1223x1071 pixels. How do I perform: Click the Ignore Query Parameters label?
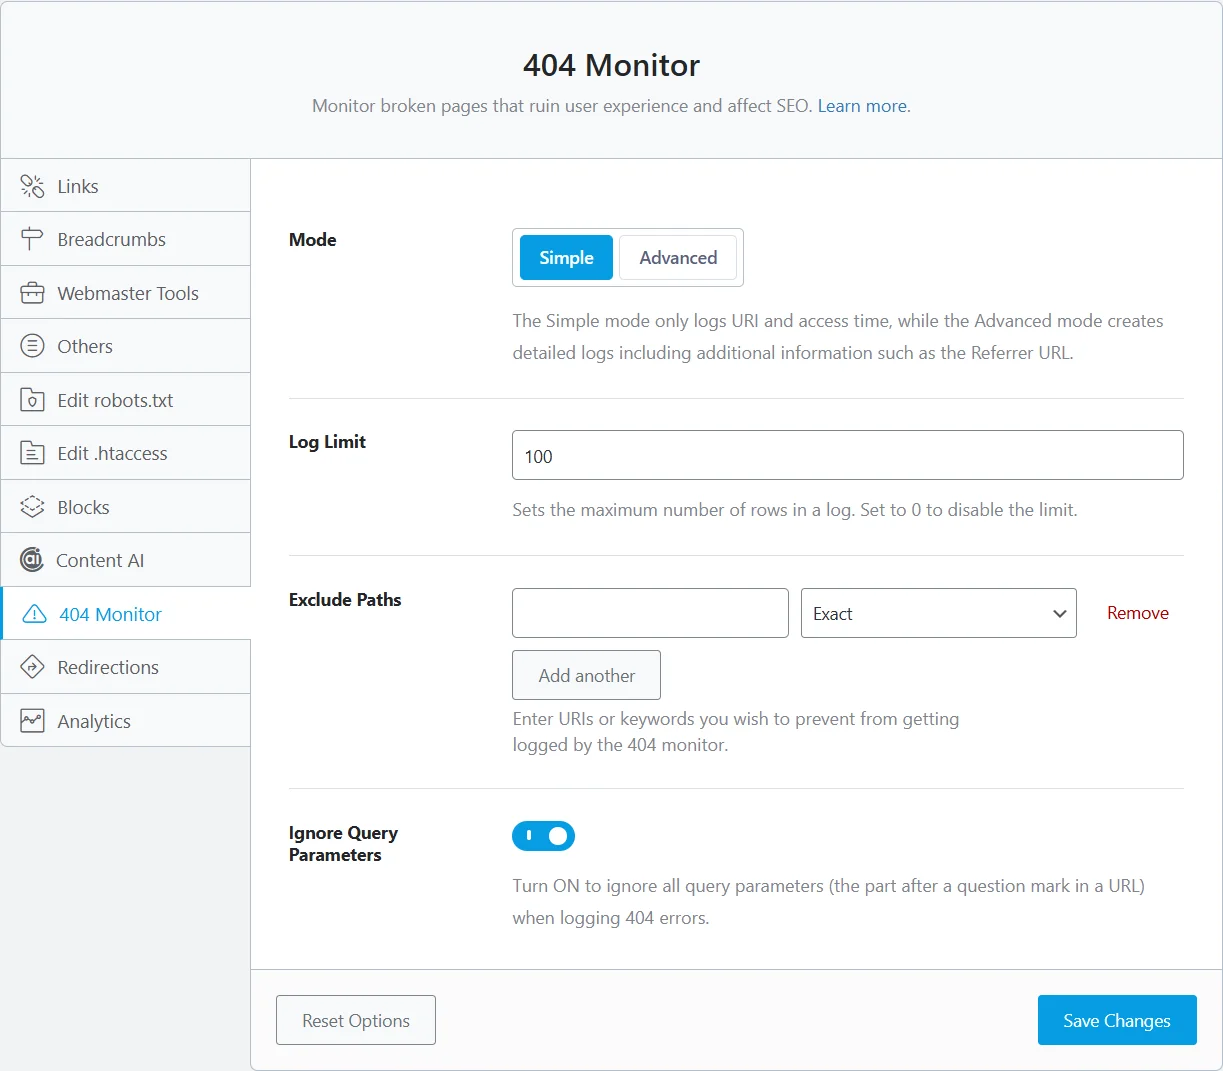(x=343, y=844)
